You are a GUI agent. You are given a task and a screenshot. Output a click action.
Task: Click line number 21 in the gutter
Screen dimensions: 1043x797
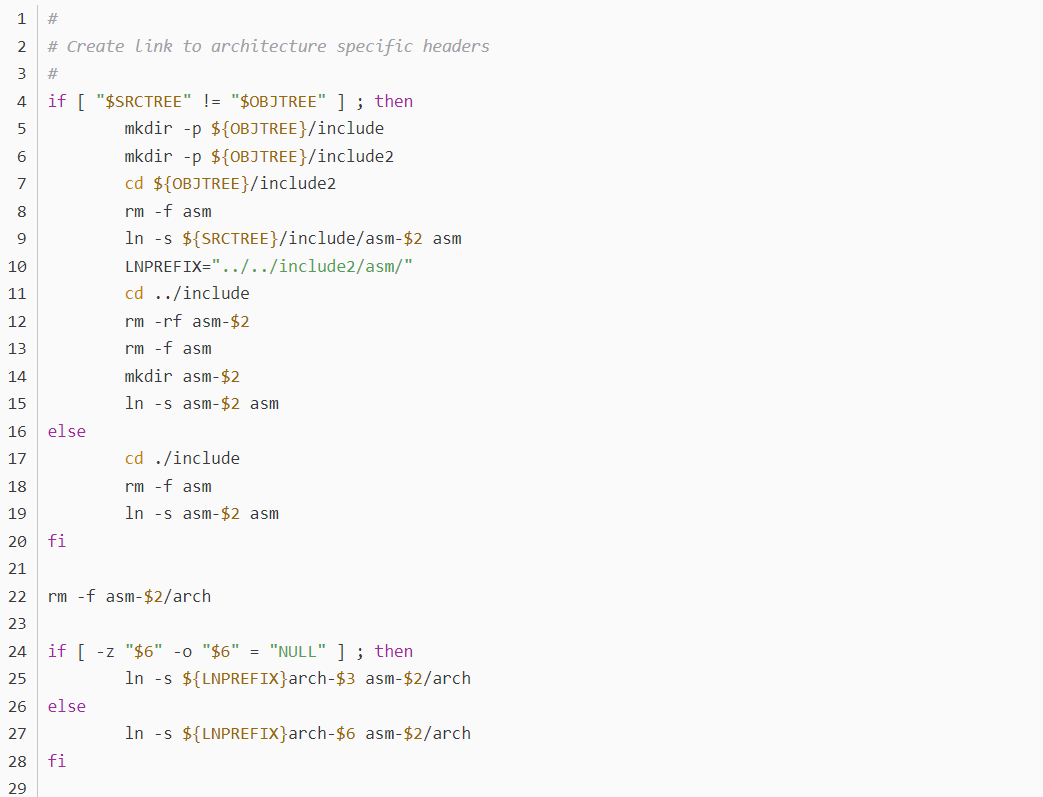17,569
